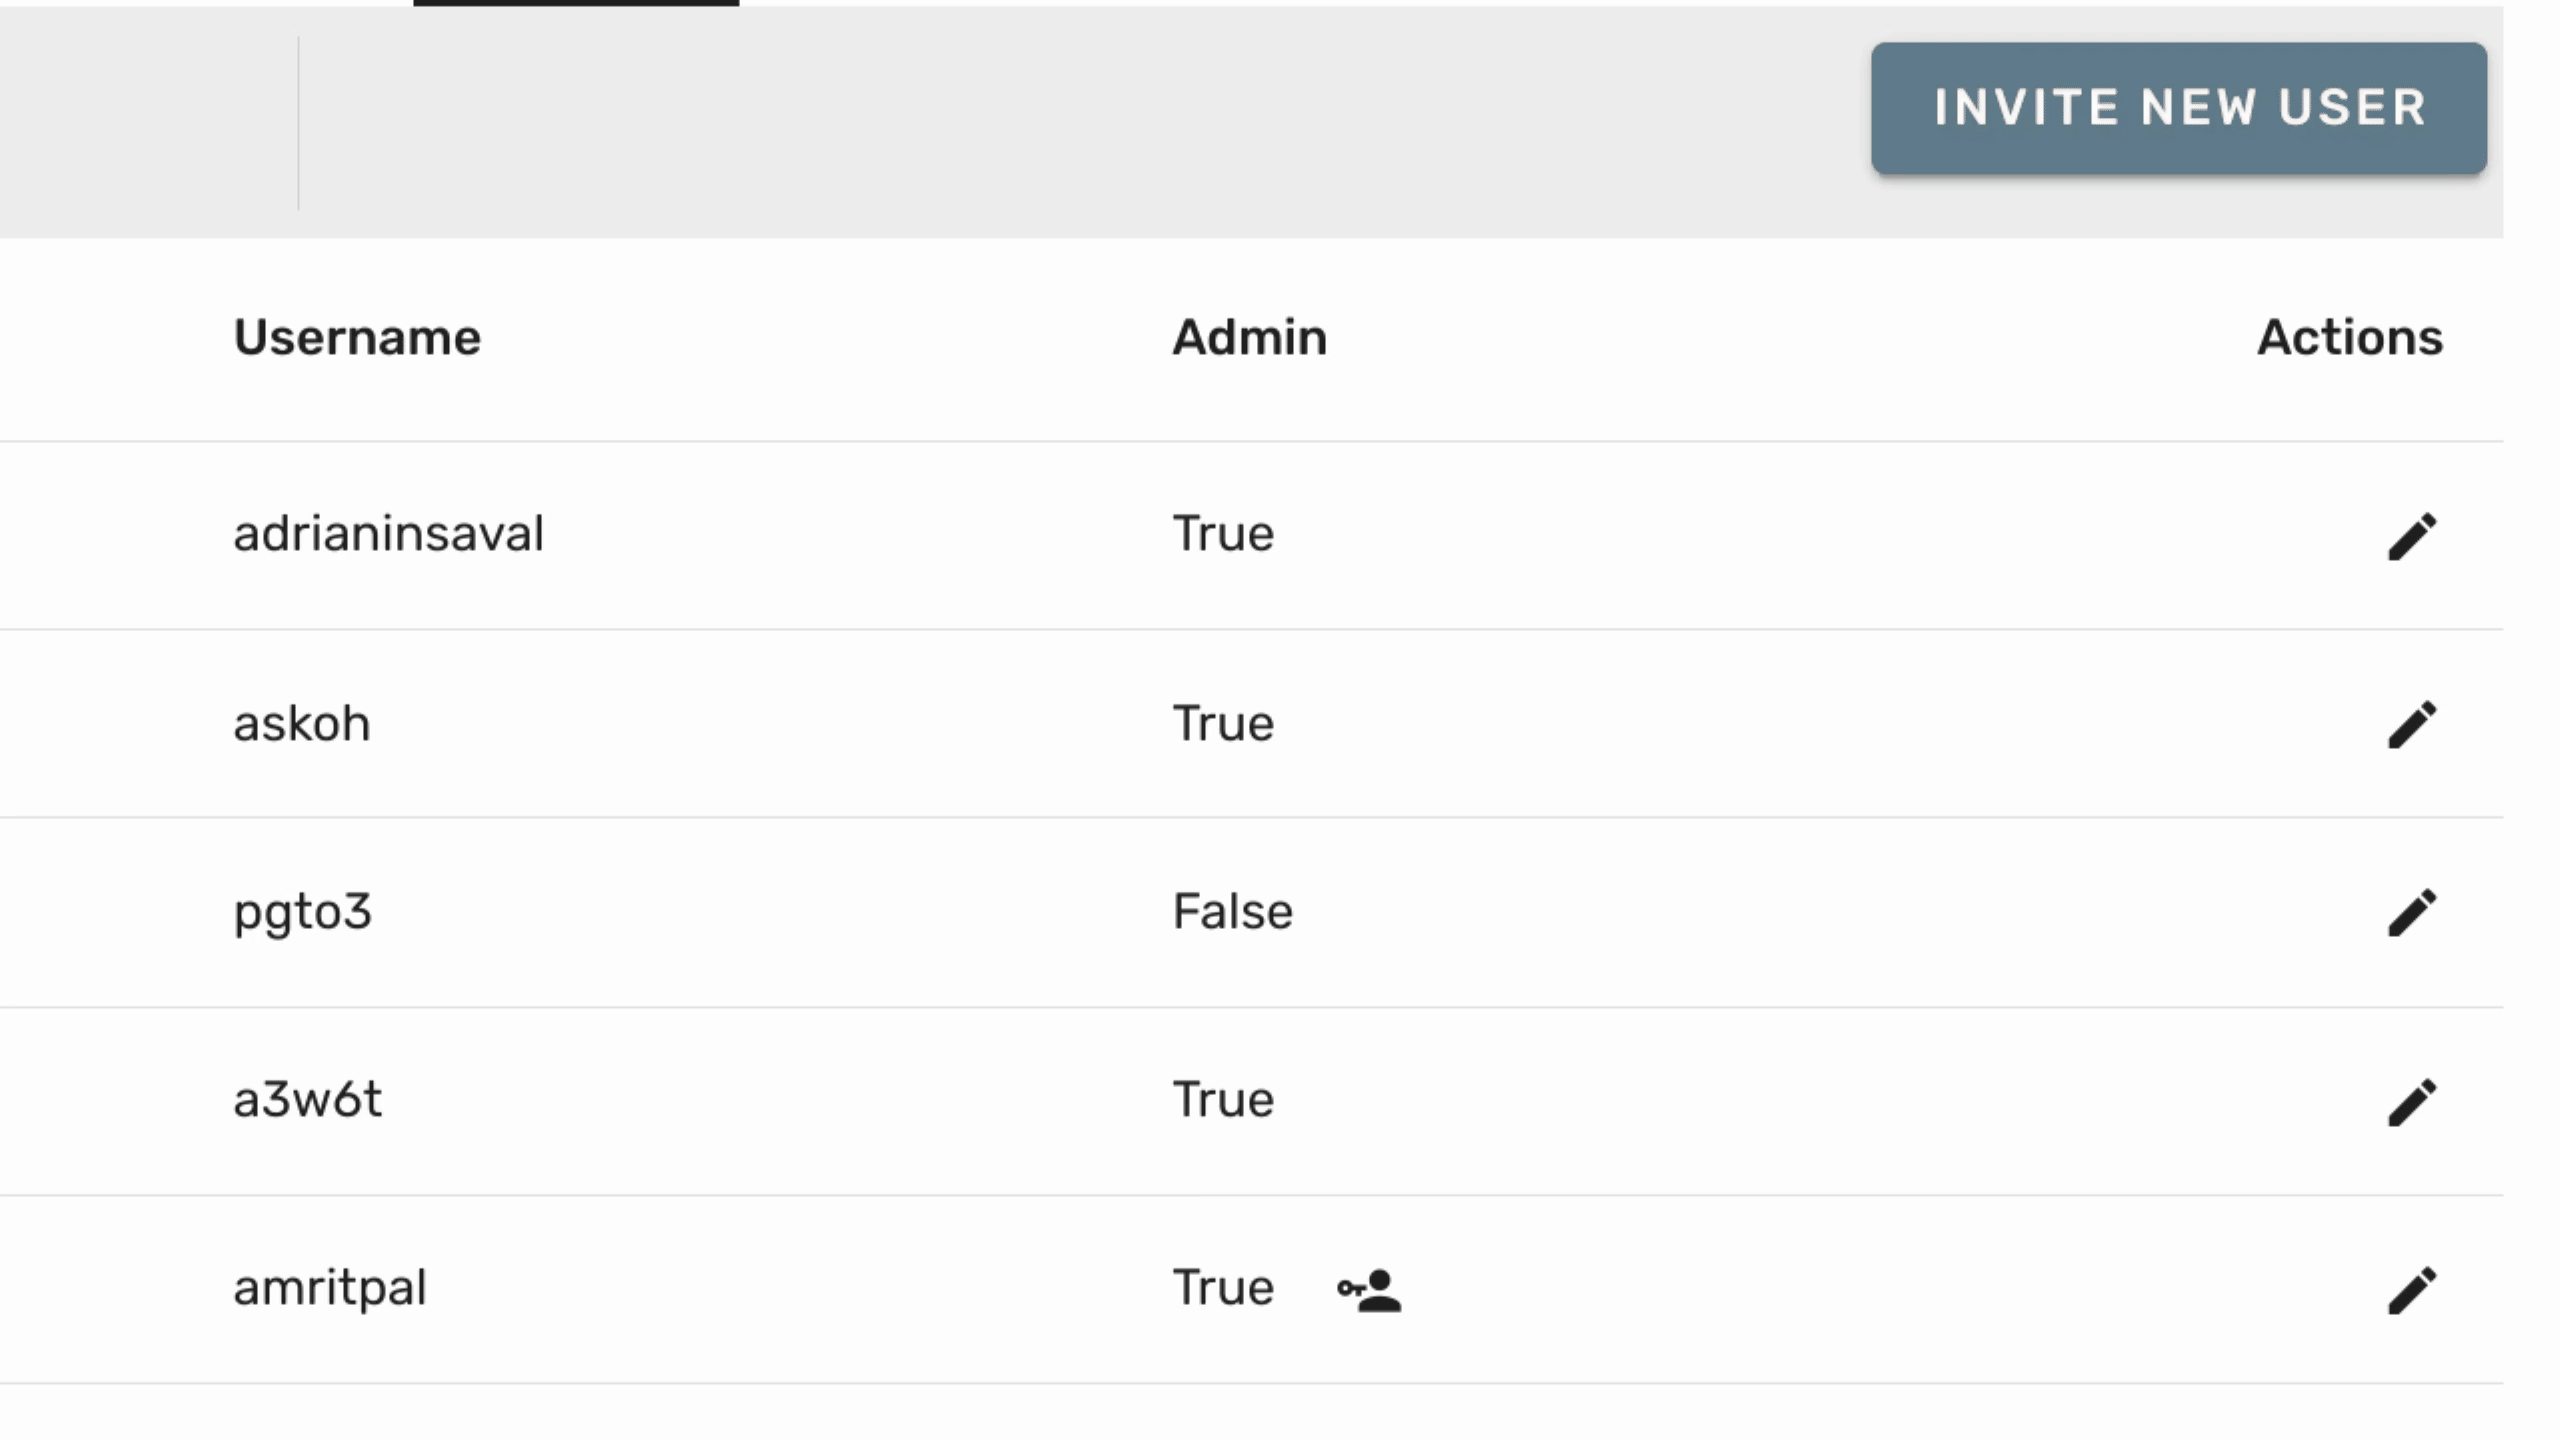
Task: Click the Admin column header
Action: click(x=1249, y=337)
